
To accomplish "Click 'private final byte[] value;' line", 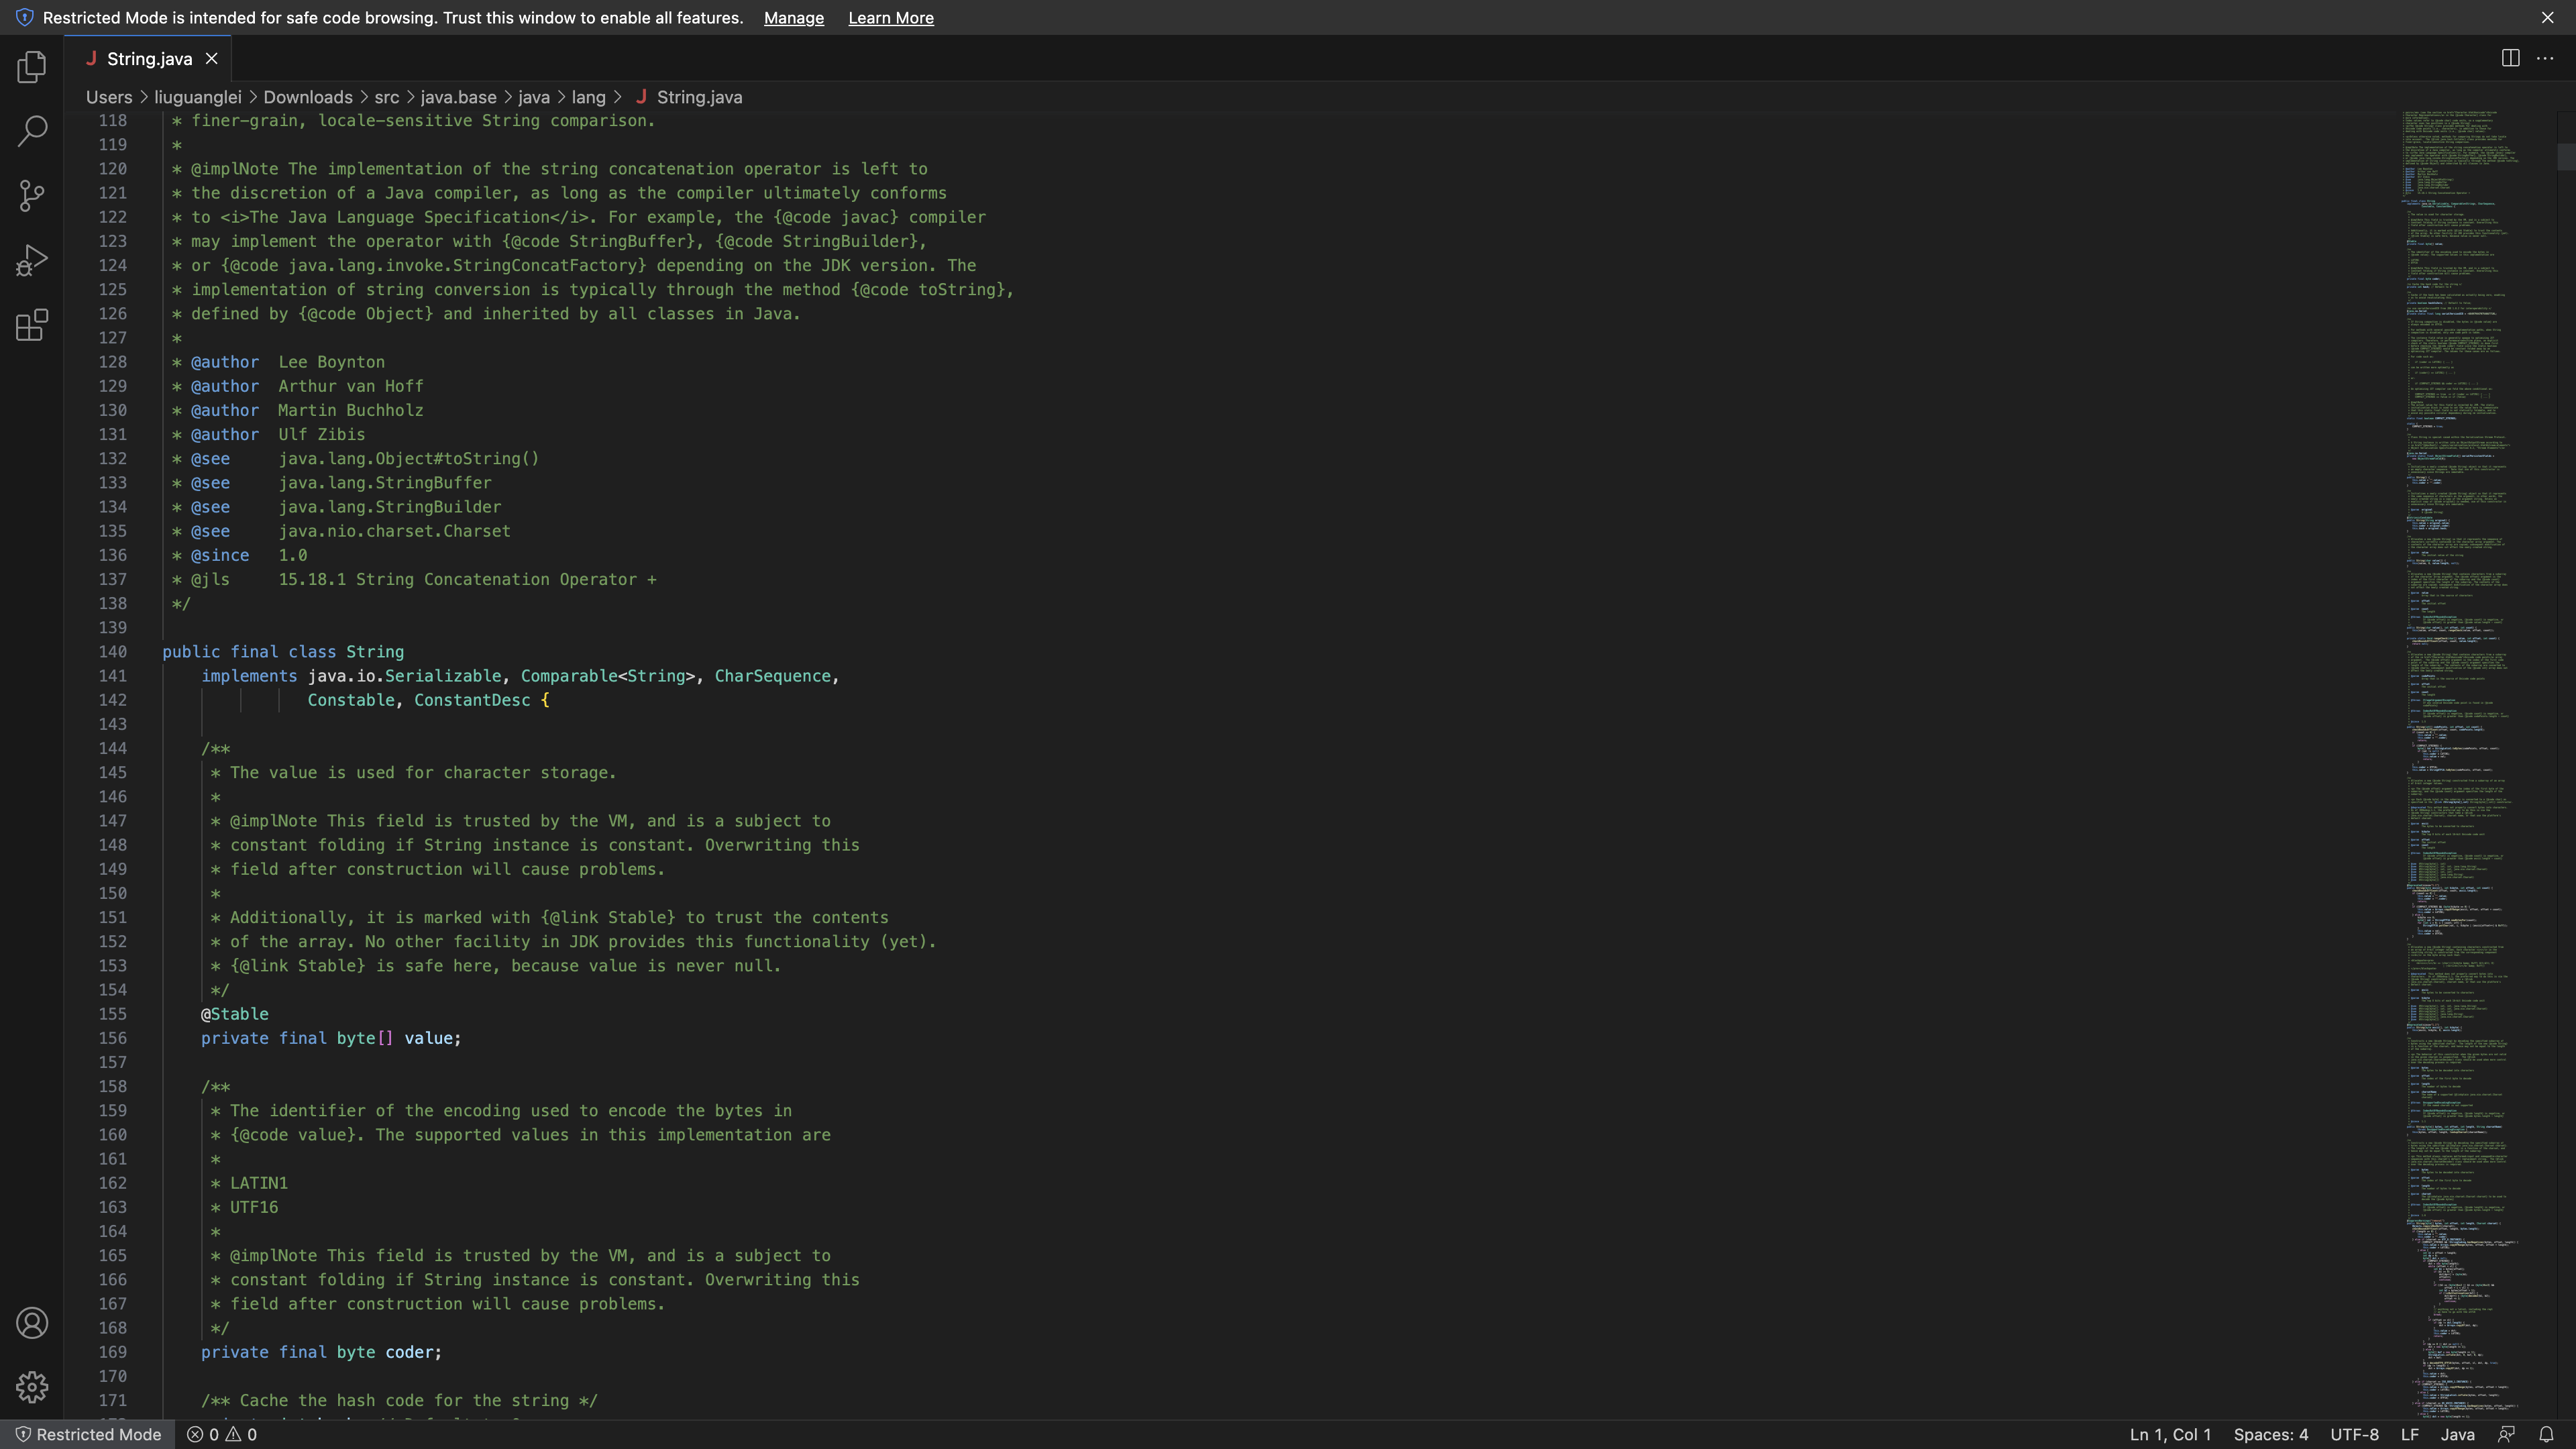I will pos(331,1038).
